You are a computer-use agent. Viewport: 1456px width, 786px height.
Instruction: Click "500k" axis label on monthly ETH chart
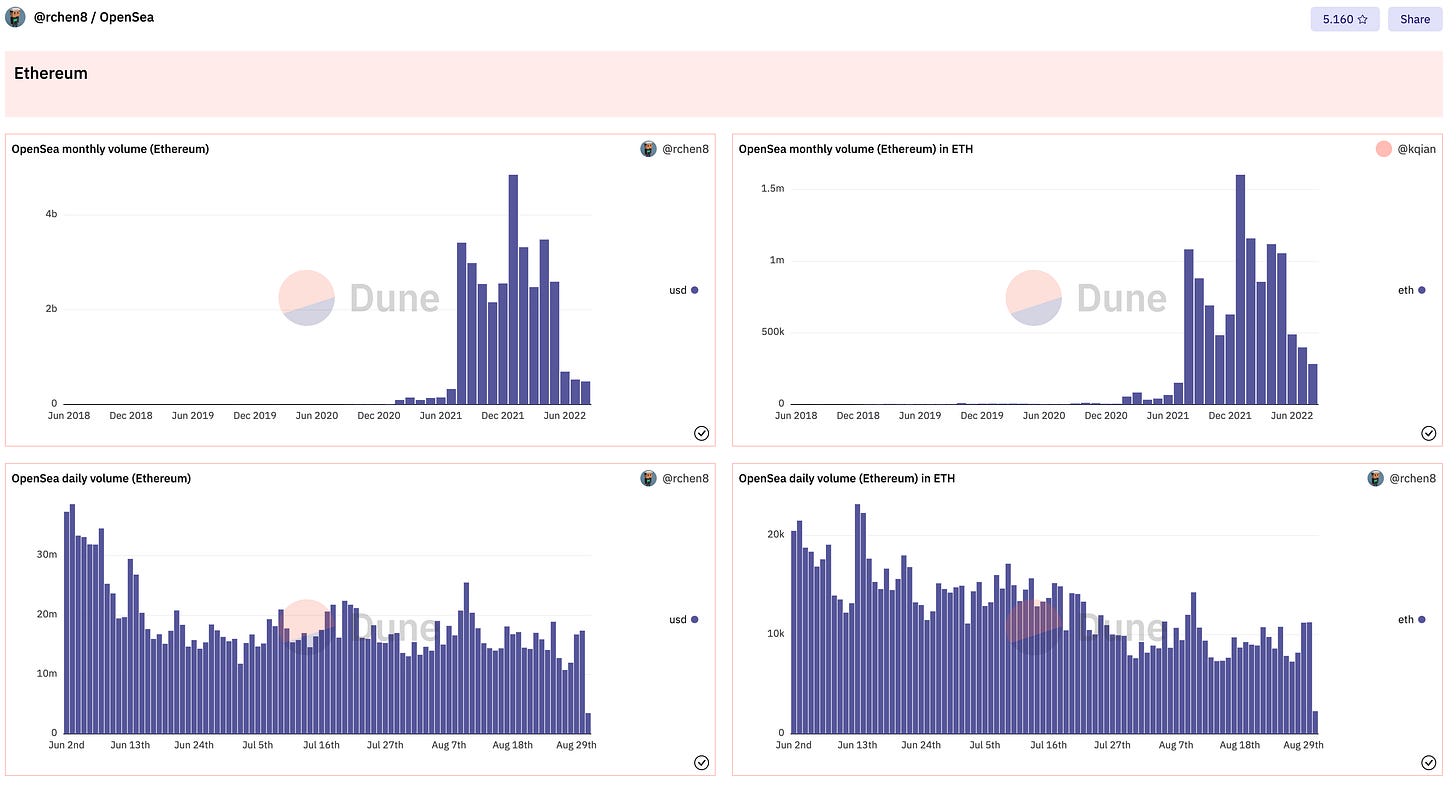773,332
